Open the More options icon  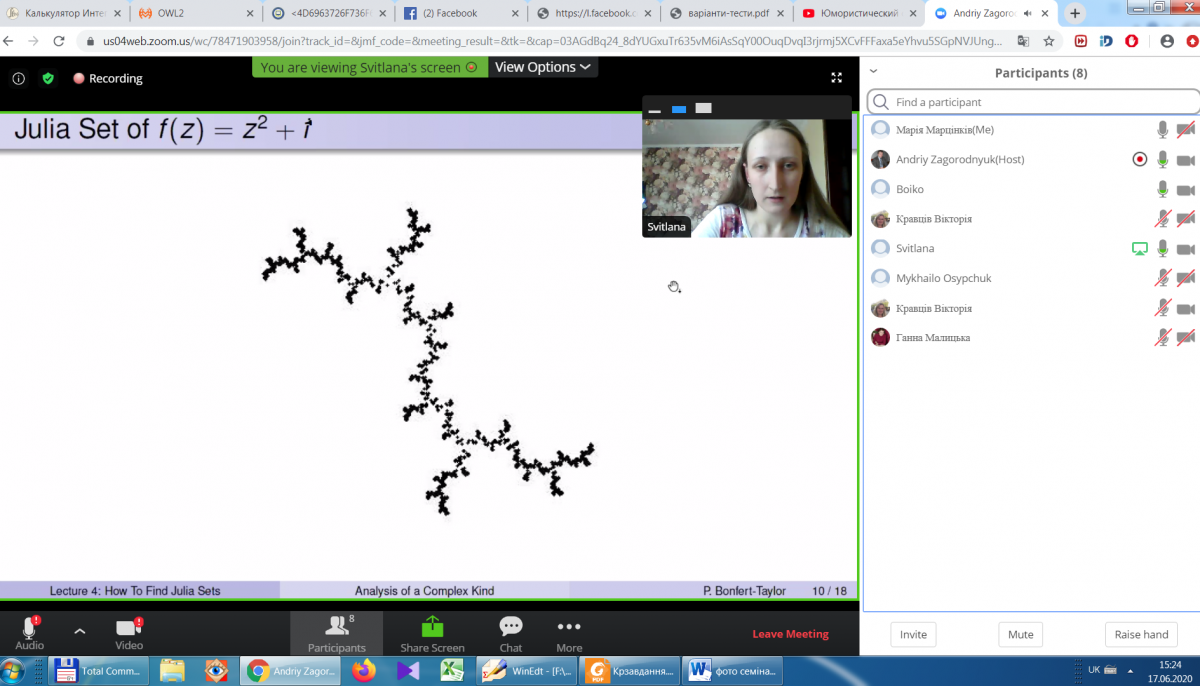pyautogui.click(x=569, y=627)
